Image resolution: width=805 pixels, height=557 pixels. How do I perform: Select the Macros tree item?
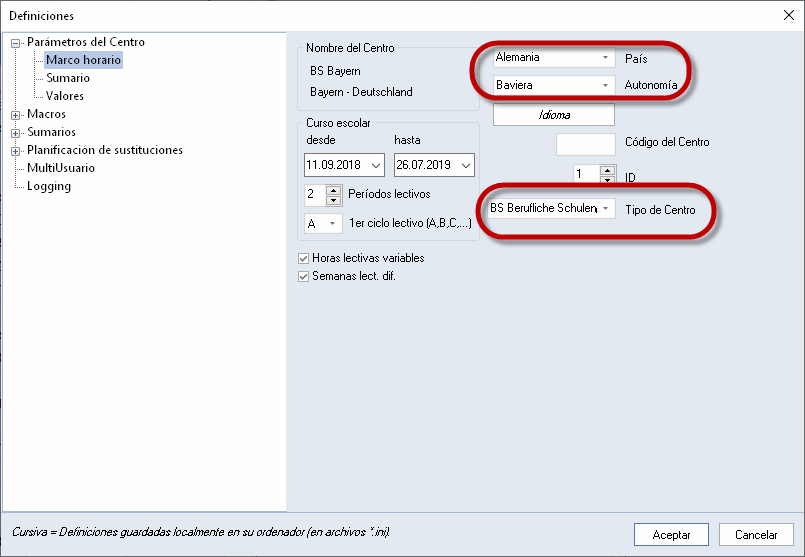[46, 114]
